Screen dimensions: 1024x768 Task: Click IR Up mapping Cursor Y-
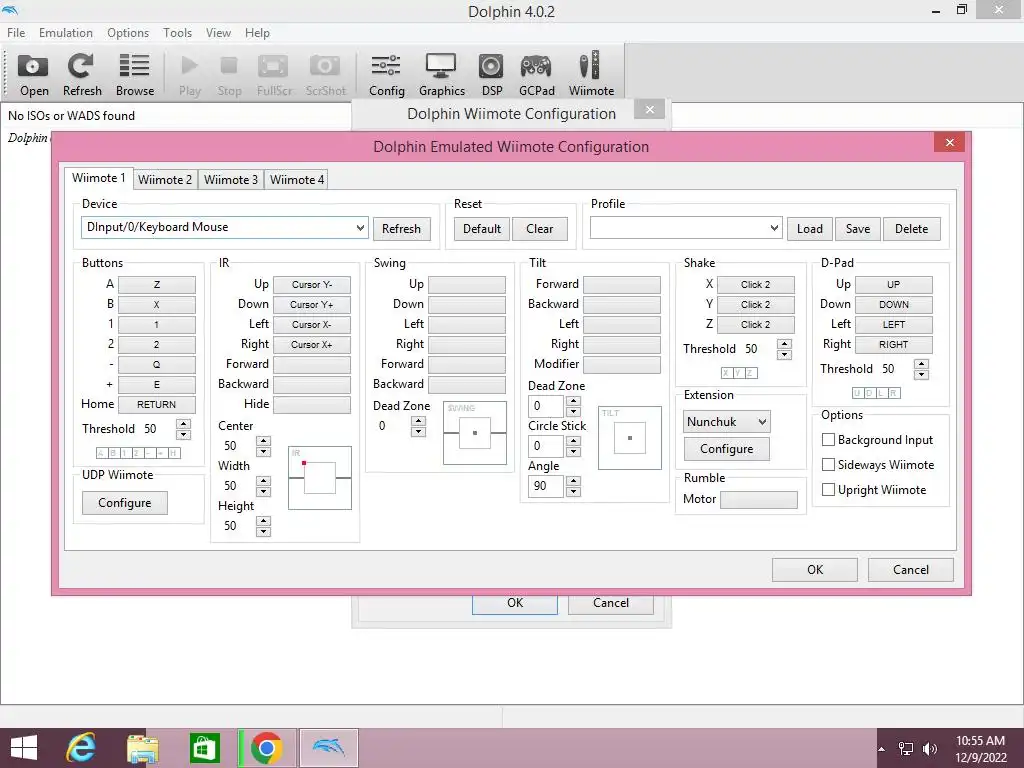point(312,284)
